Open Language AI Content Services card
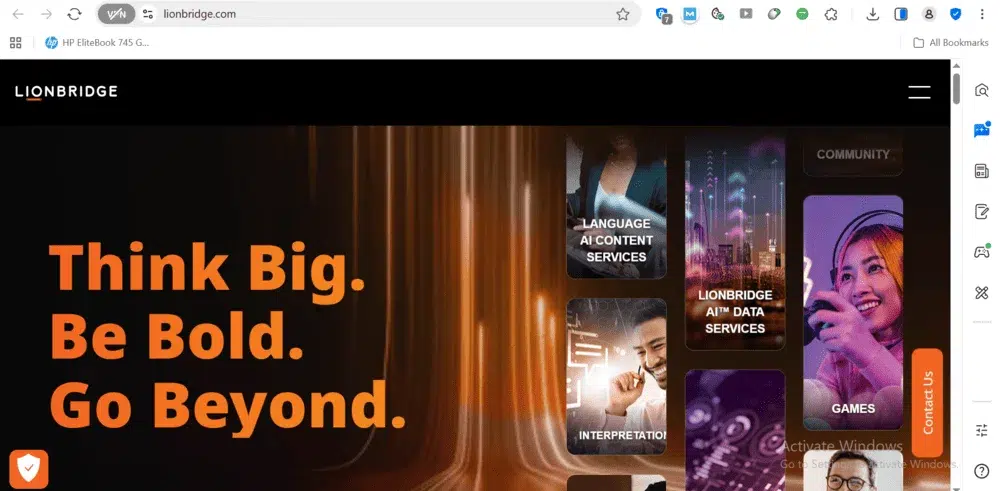This screenshot has width=1000, height=491. coord(616,208)
